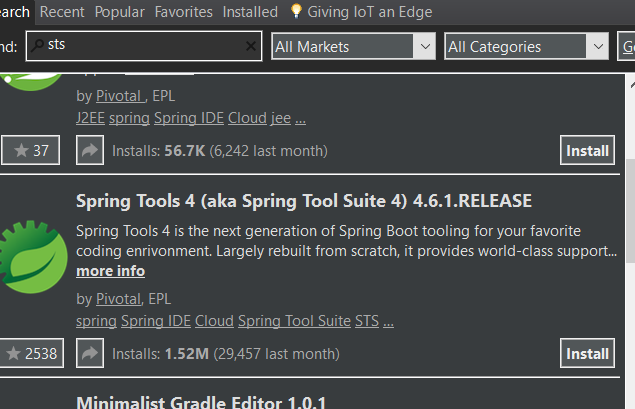Install the plugin with 56.7K installs
This screenshot has height=409, width=635.
(x=587, y=151)
